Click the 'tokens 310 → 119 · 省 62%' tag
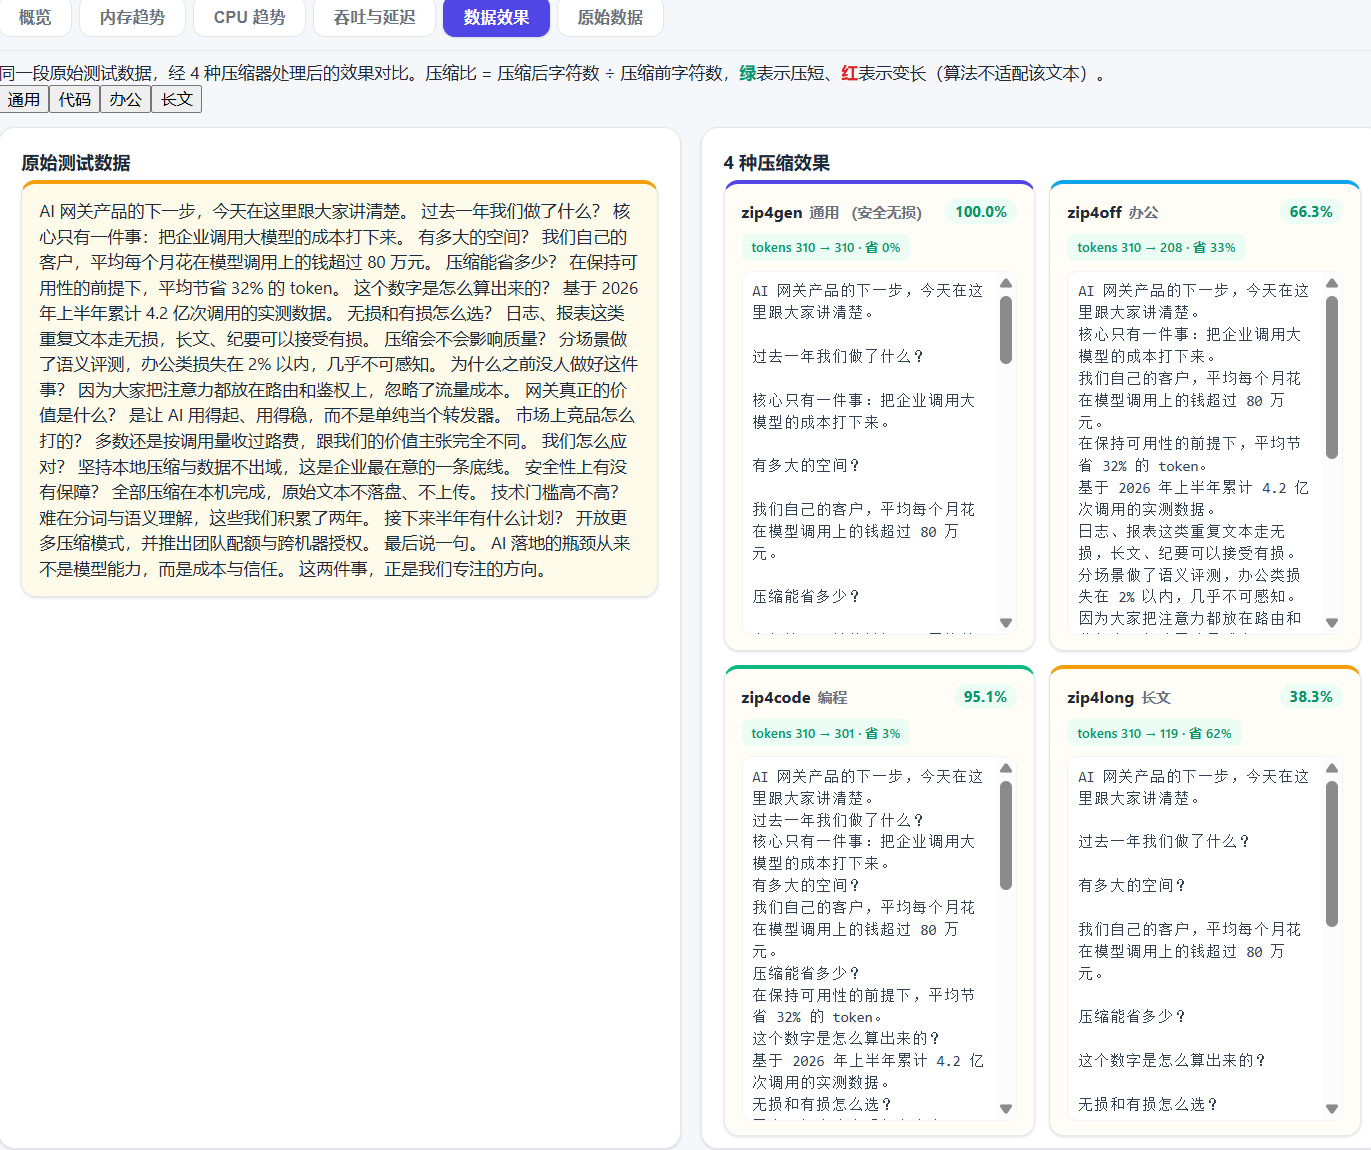This screenshot has height=1150, width=1371. click(1155, 734)
